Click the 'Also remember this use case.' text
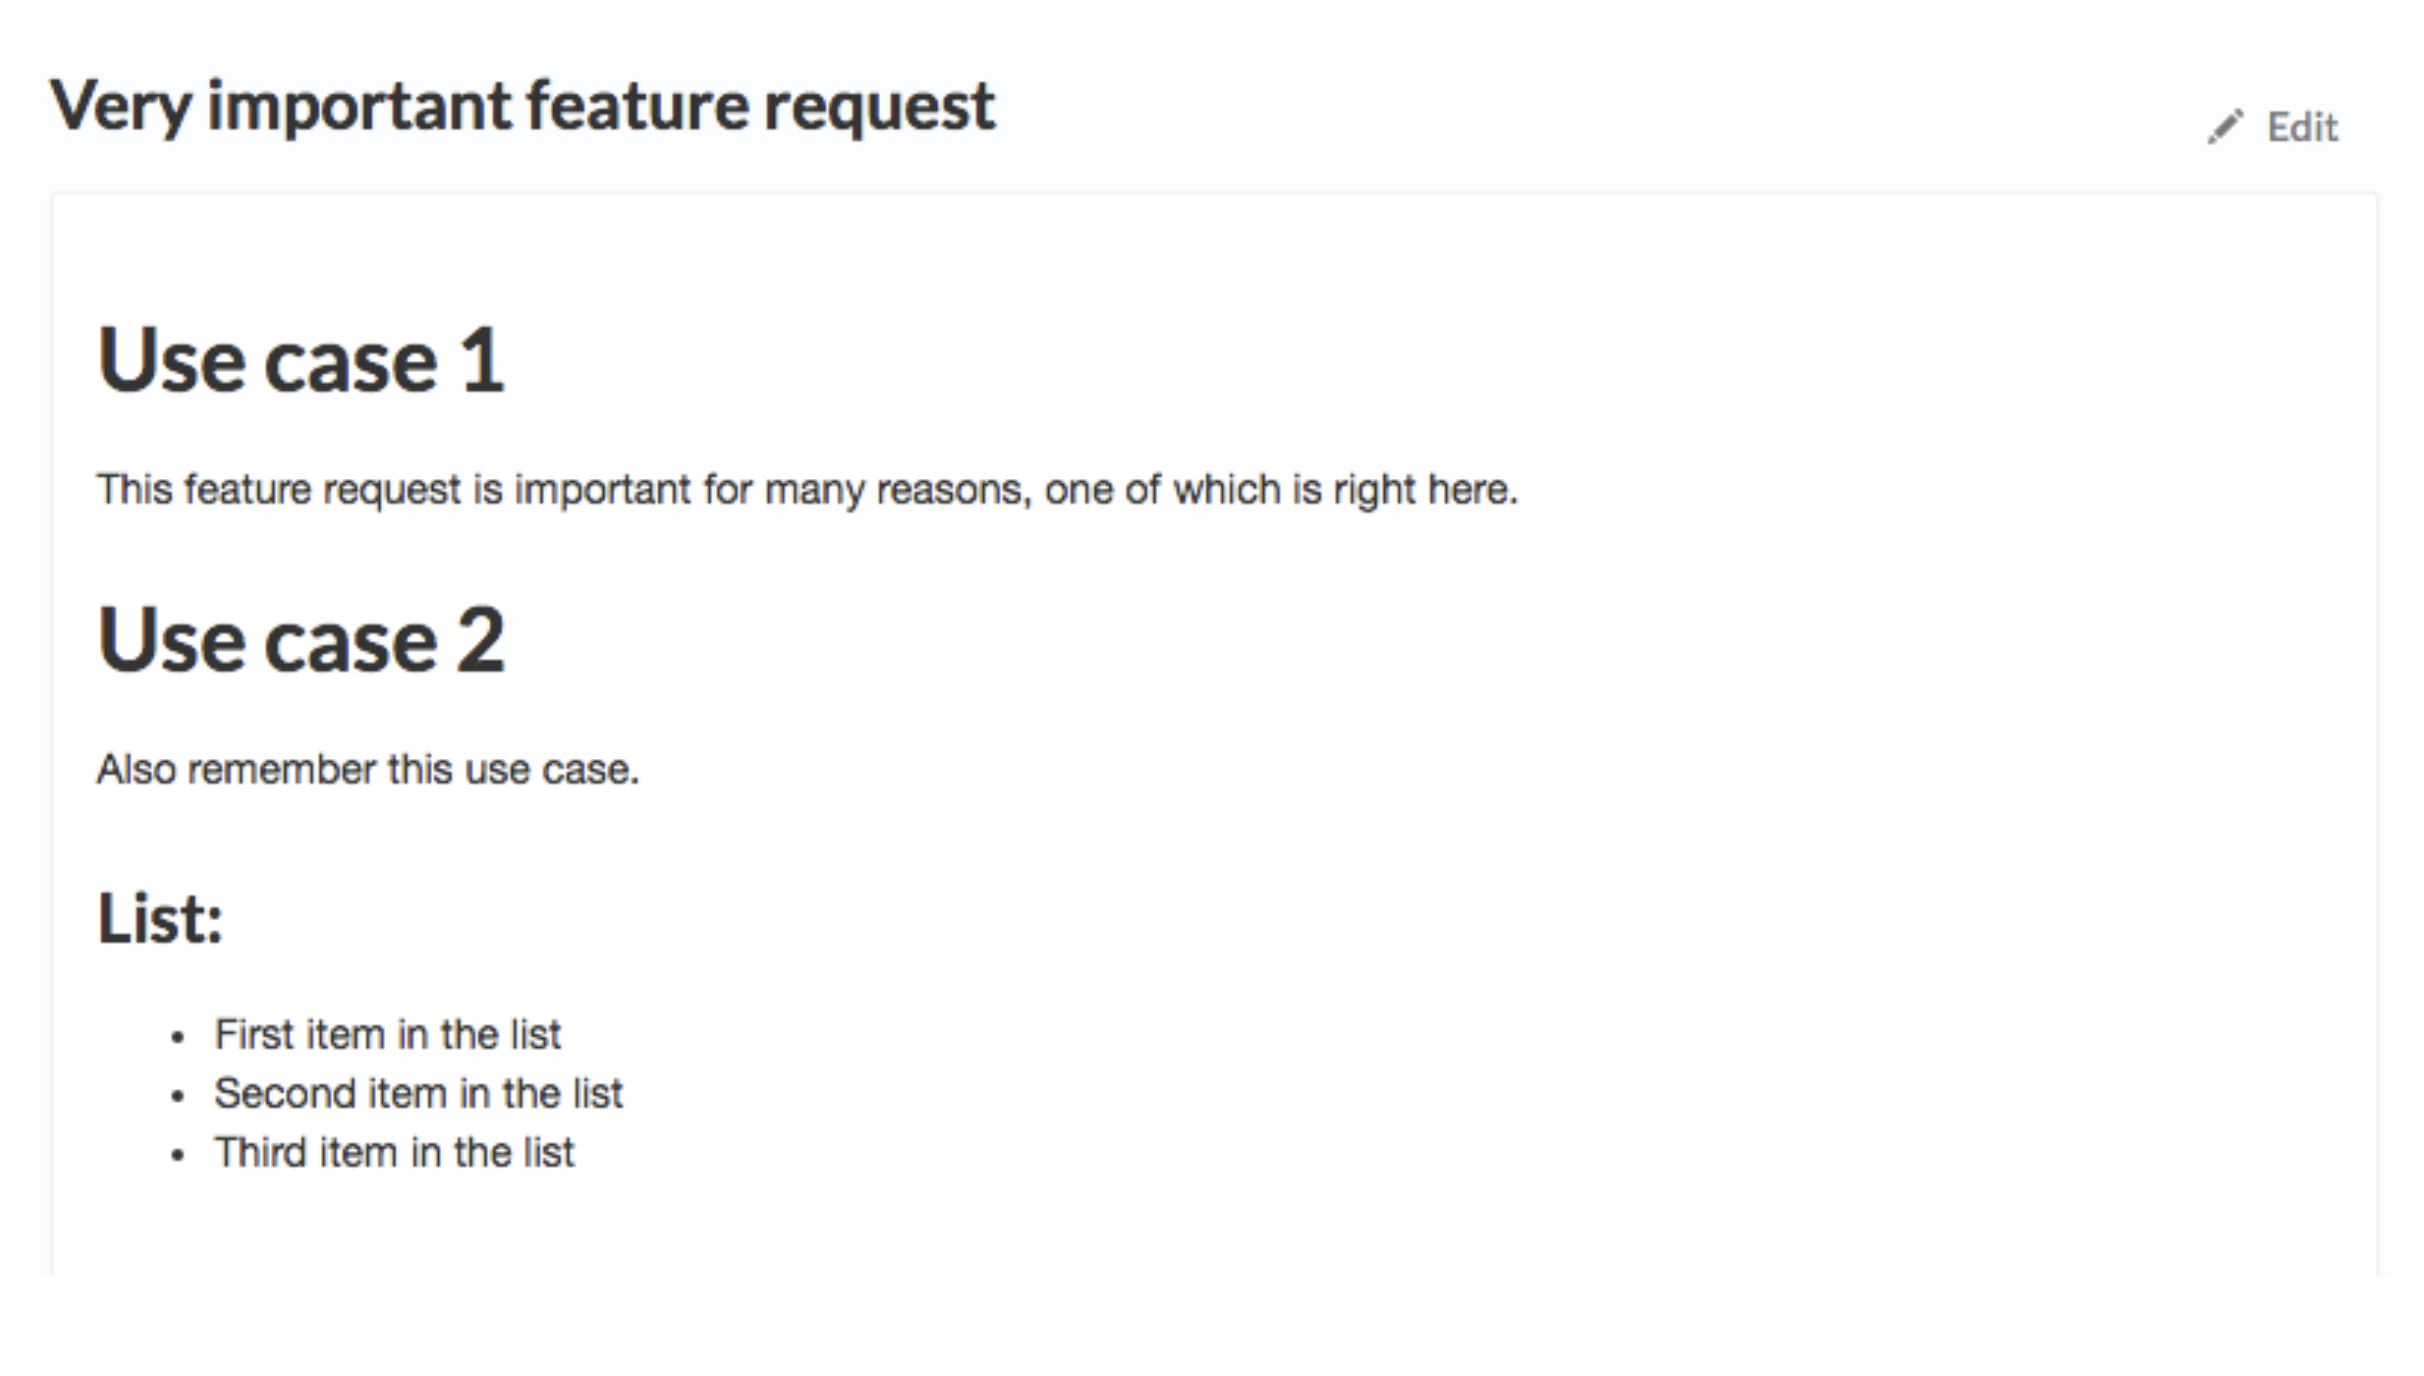This screenshot has height=1376, width=2424. 367,769
